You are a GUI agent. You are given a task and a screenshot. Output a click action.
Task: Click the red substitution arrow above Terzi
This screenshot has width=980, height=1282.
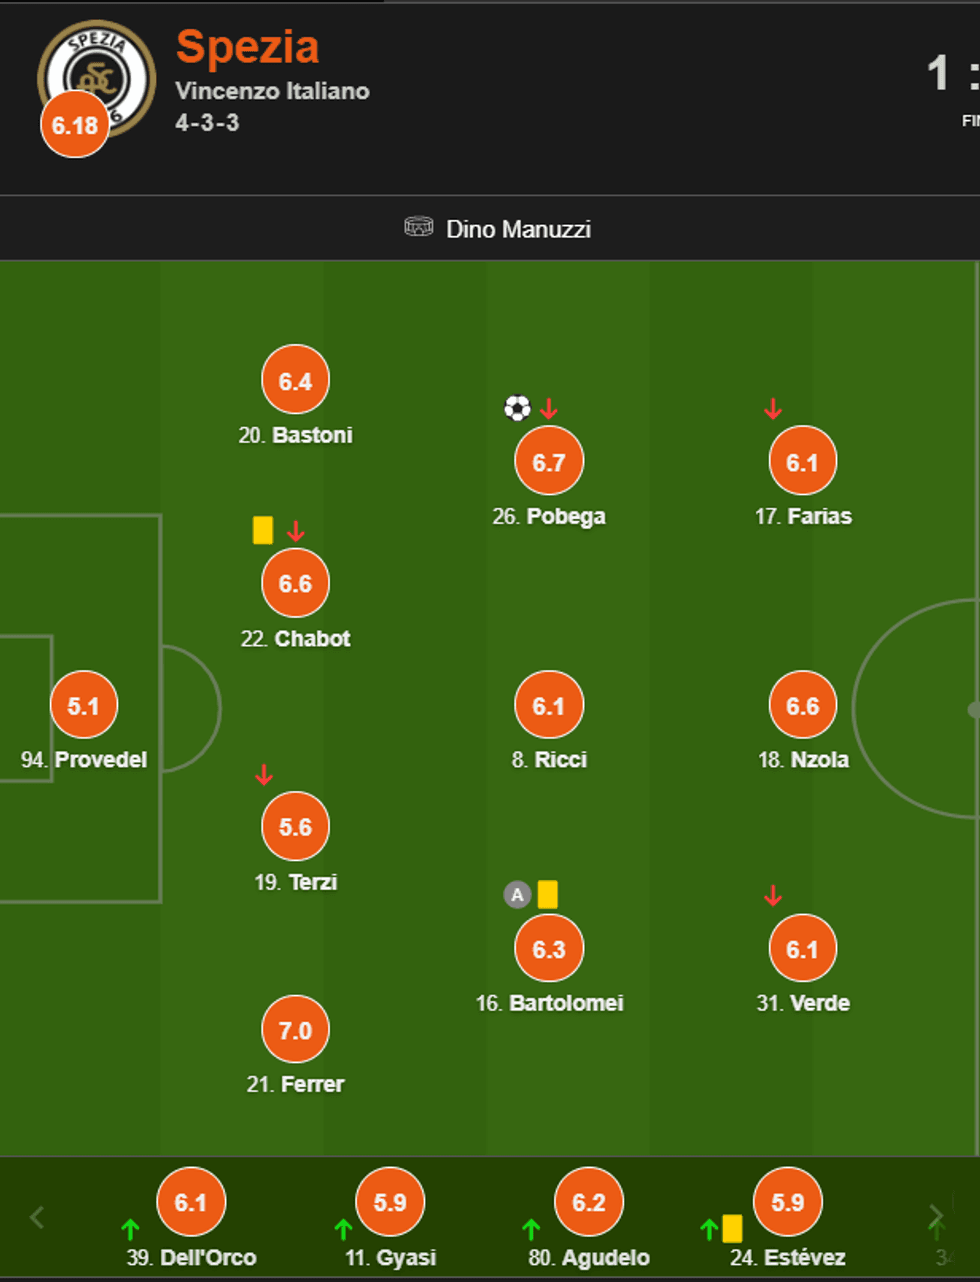[264, 775]
